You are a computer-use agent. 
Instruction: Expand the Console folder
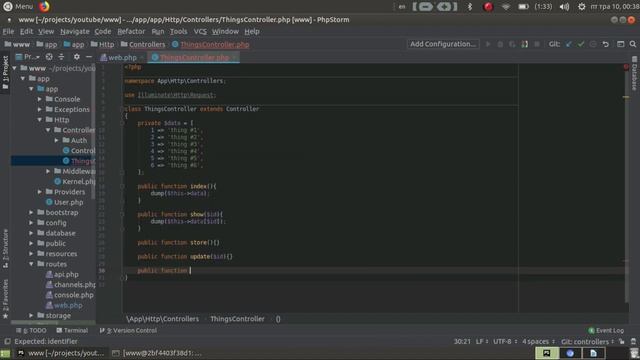point(40,99)
